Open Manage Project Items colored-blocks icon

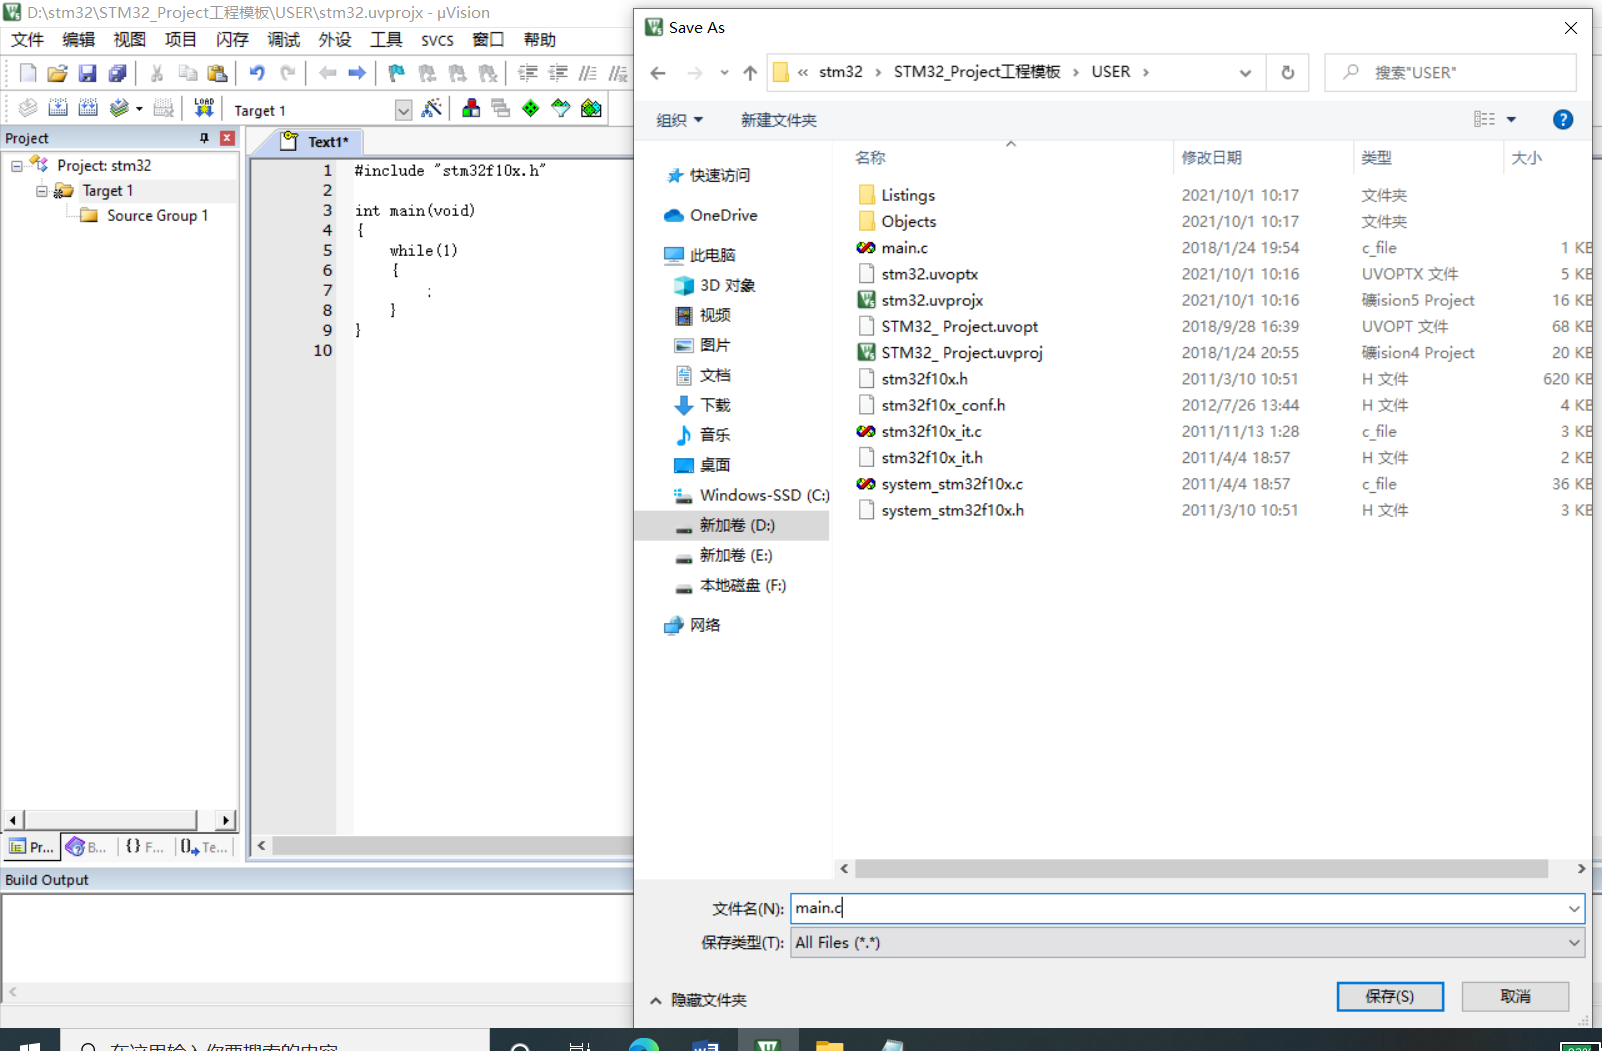click(471, 108)
